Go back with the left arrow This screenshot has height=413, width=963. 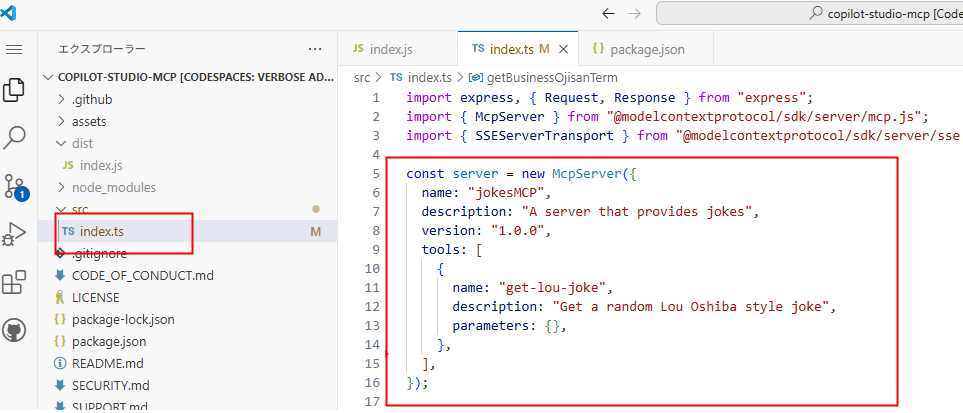(x=608, y=14)
